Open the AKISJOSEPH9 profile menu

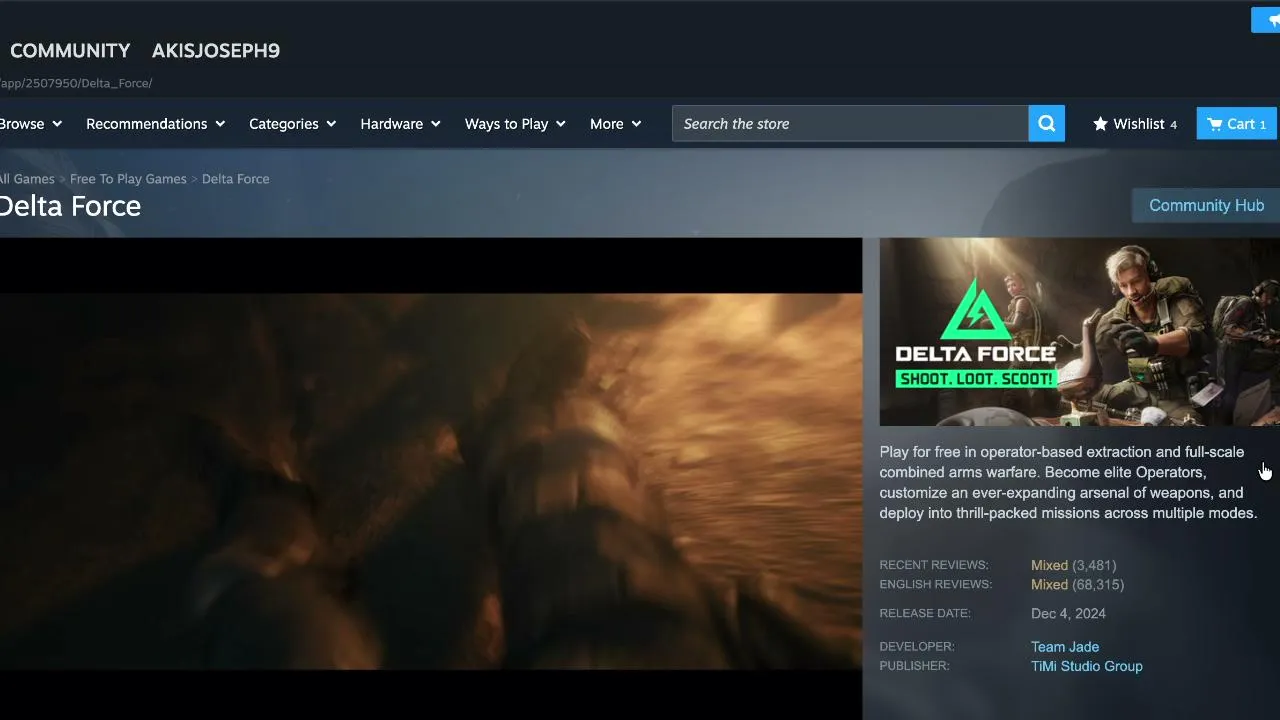(x=216, y=51)
